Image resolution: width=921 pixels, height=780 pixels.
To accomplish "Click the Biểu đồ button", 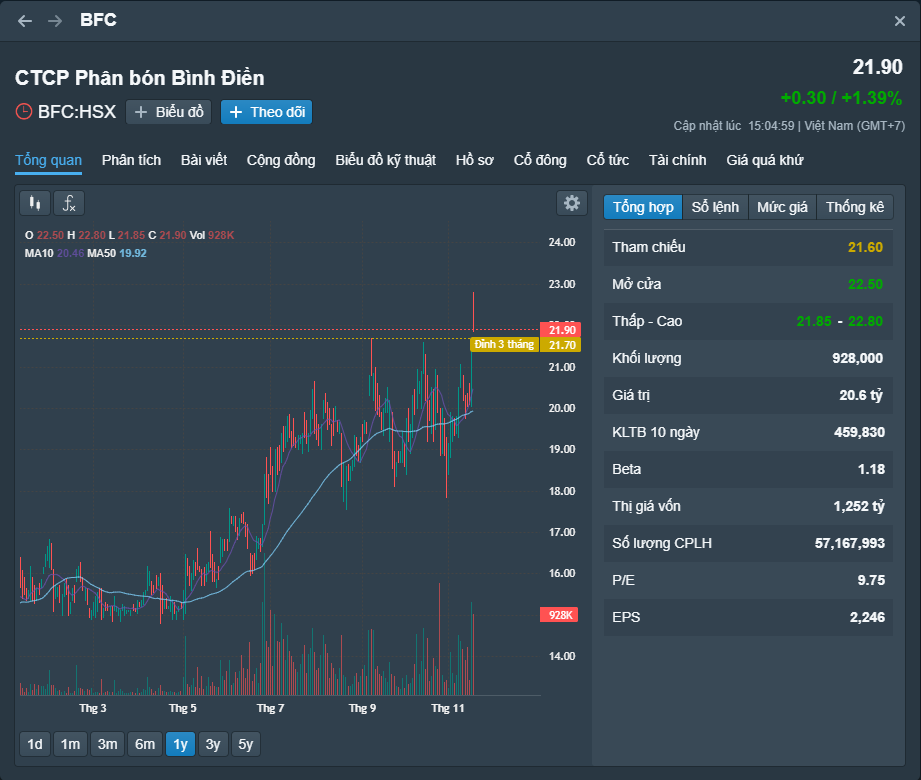I will click(169, 112).
